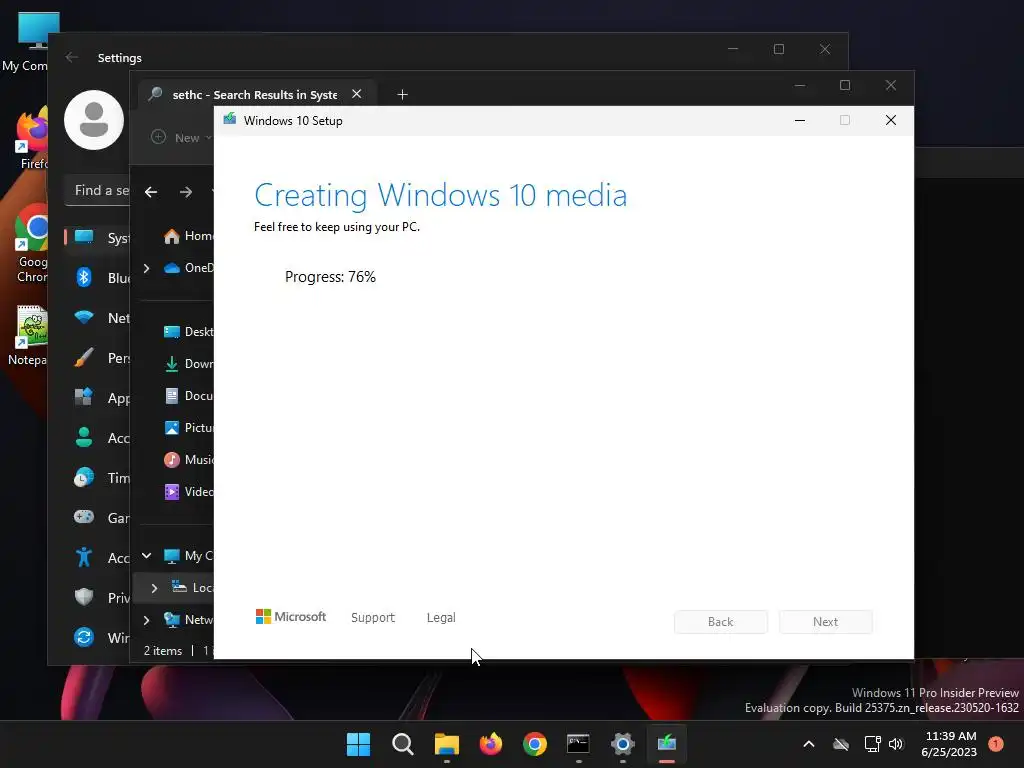
Task: Open Network category in Settings
Action: click(98, 317)
